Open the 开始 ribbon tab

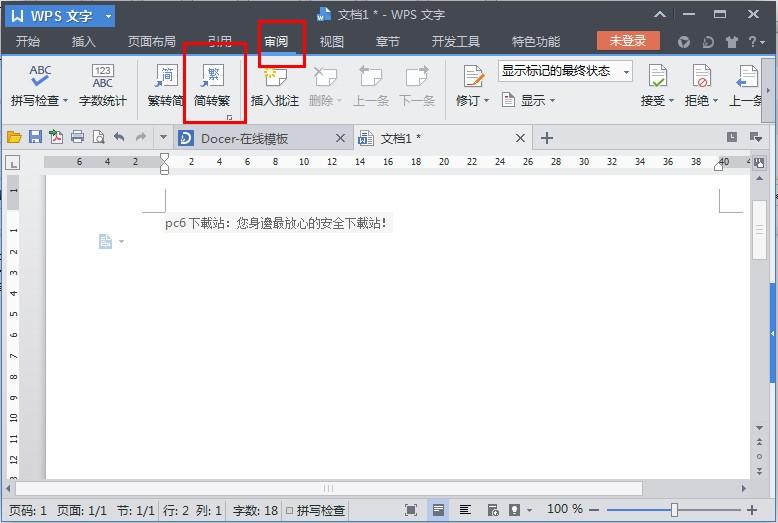(x=28, y=42)
